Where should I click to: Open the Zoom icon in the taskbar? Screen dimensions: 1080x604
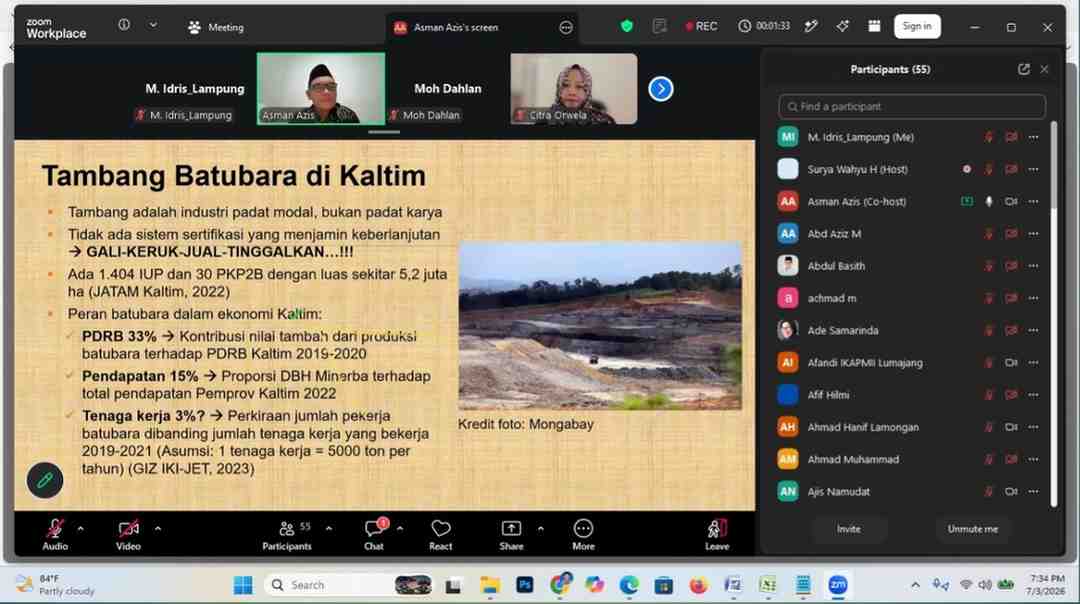click(838, 585)
